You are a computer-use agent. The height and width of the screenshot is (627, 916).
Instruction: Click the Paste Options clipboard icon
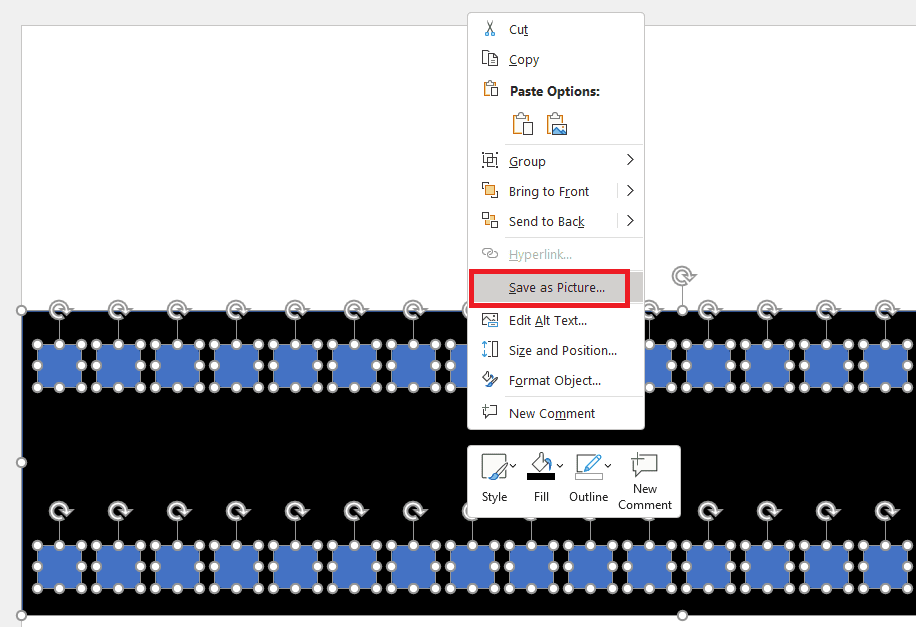[x=490, y=89]
